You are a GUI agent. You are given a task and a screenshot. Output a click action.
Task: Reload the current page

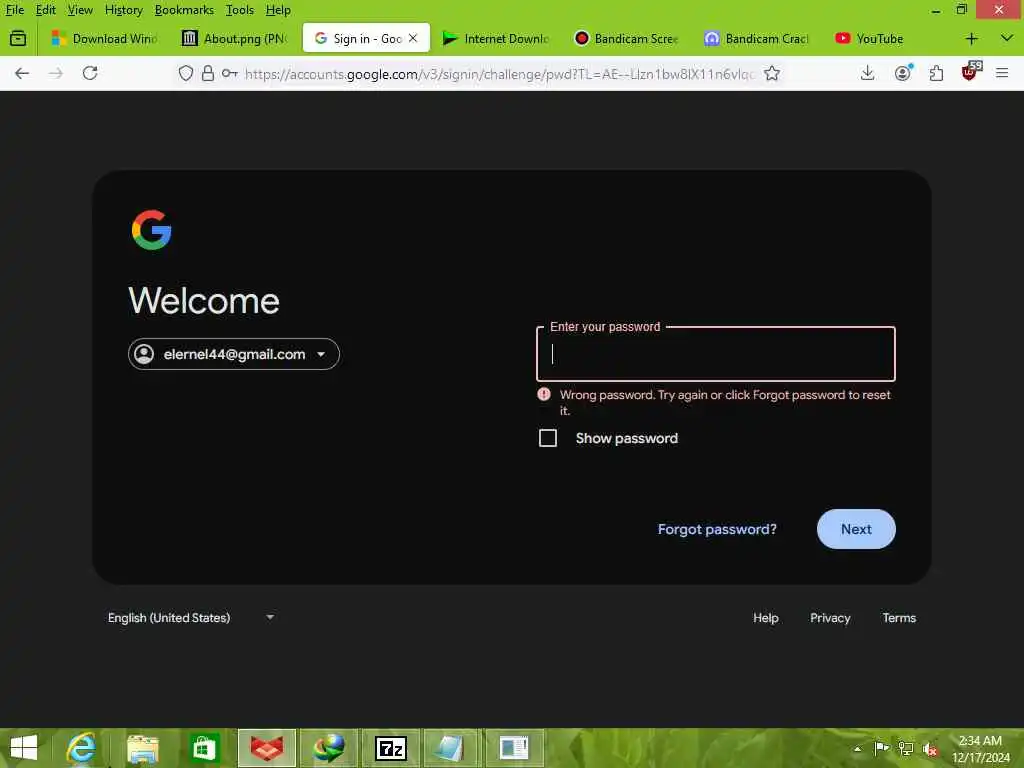coord(90,73)
